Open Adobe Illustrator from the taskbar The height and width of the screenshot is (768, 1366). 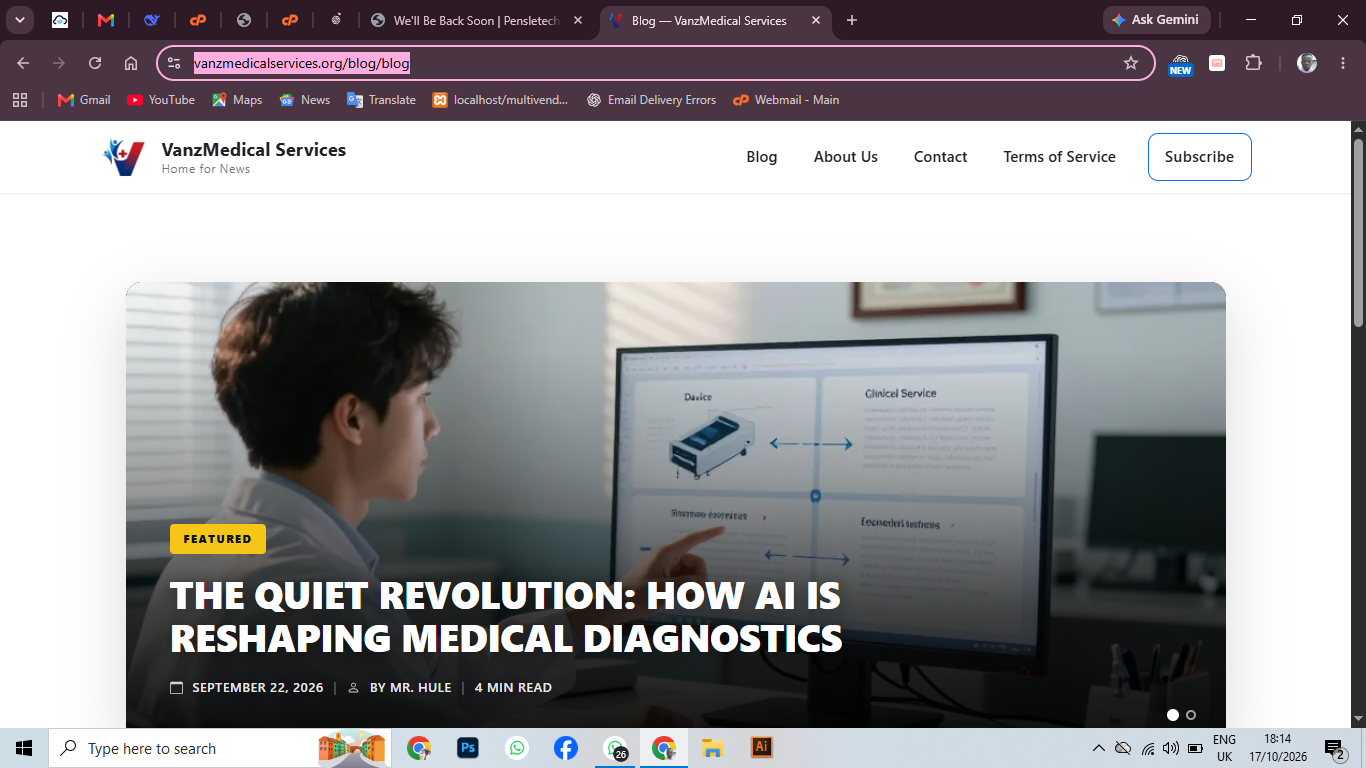761,748
